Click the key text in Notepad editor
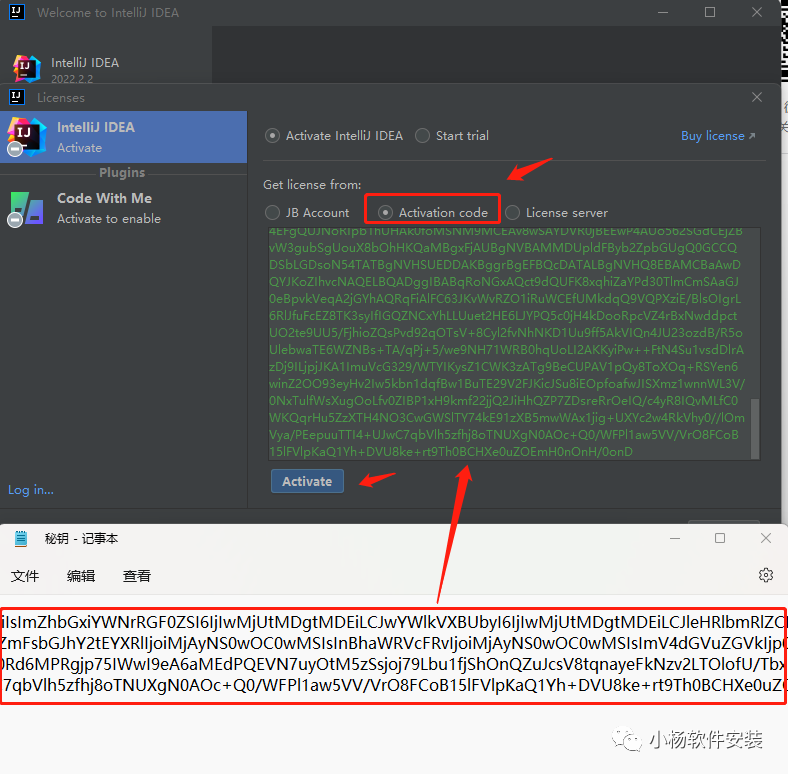This screenshot has width=788, height=774. 393,654
